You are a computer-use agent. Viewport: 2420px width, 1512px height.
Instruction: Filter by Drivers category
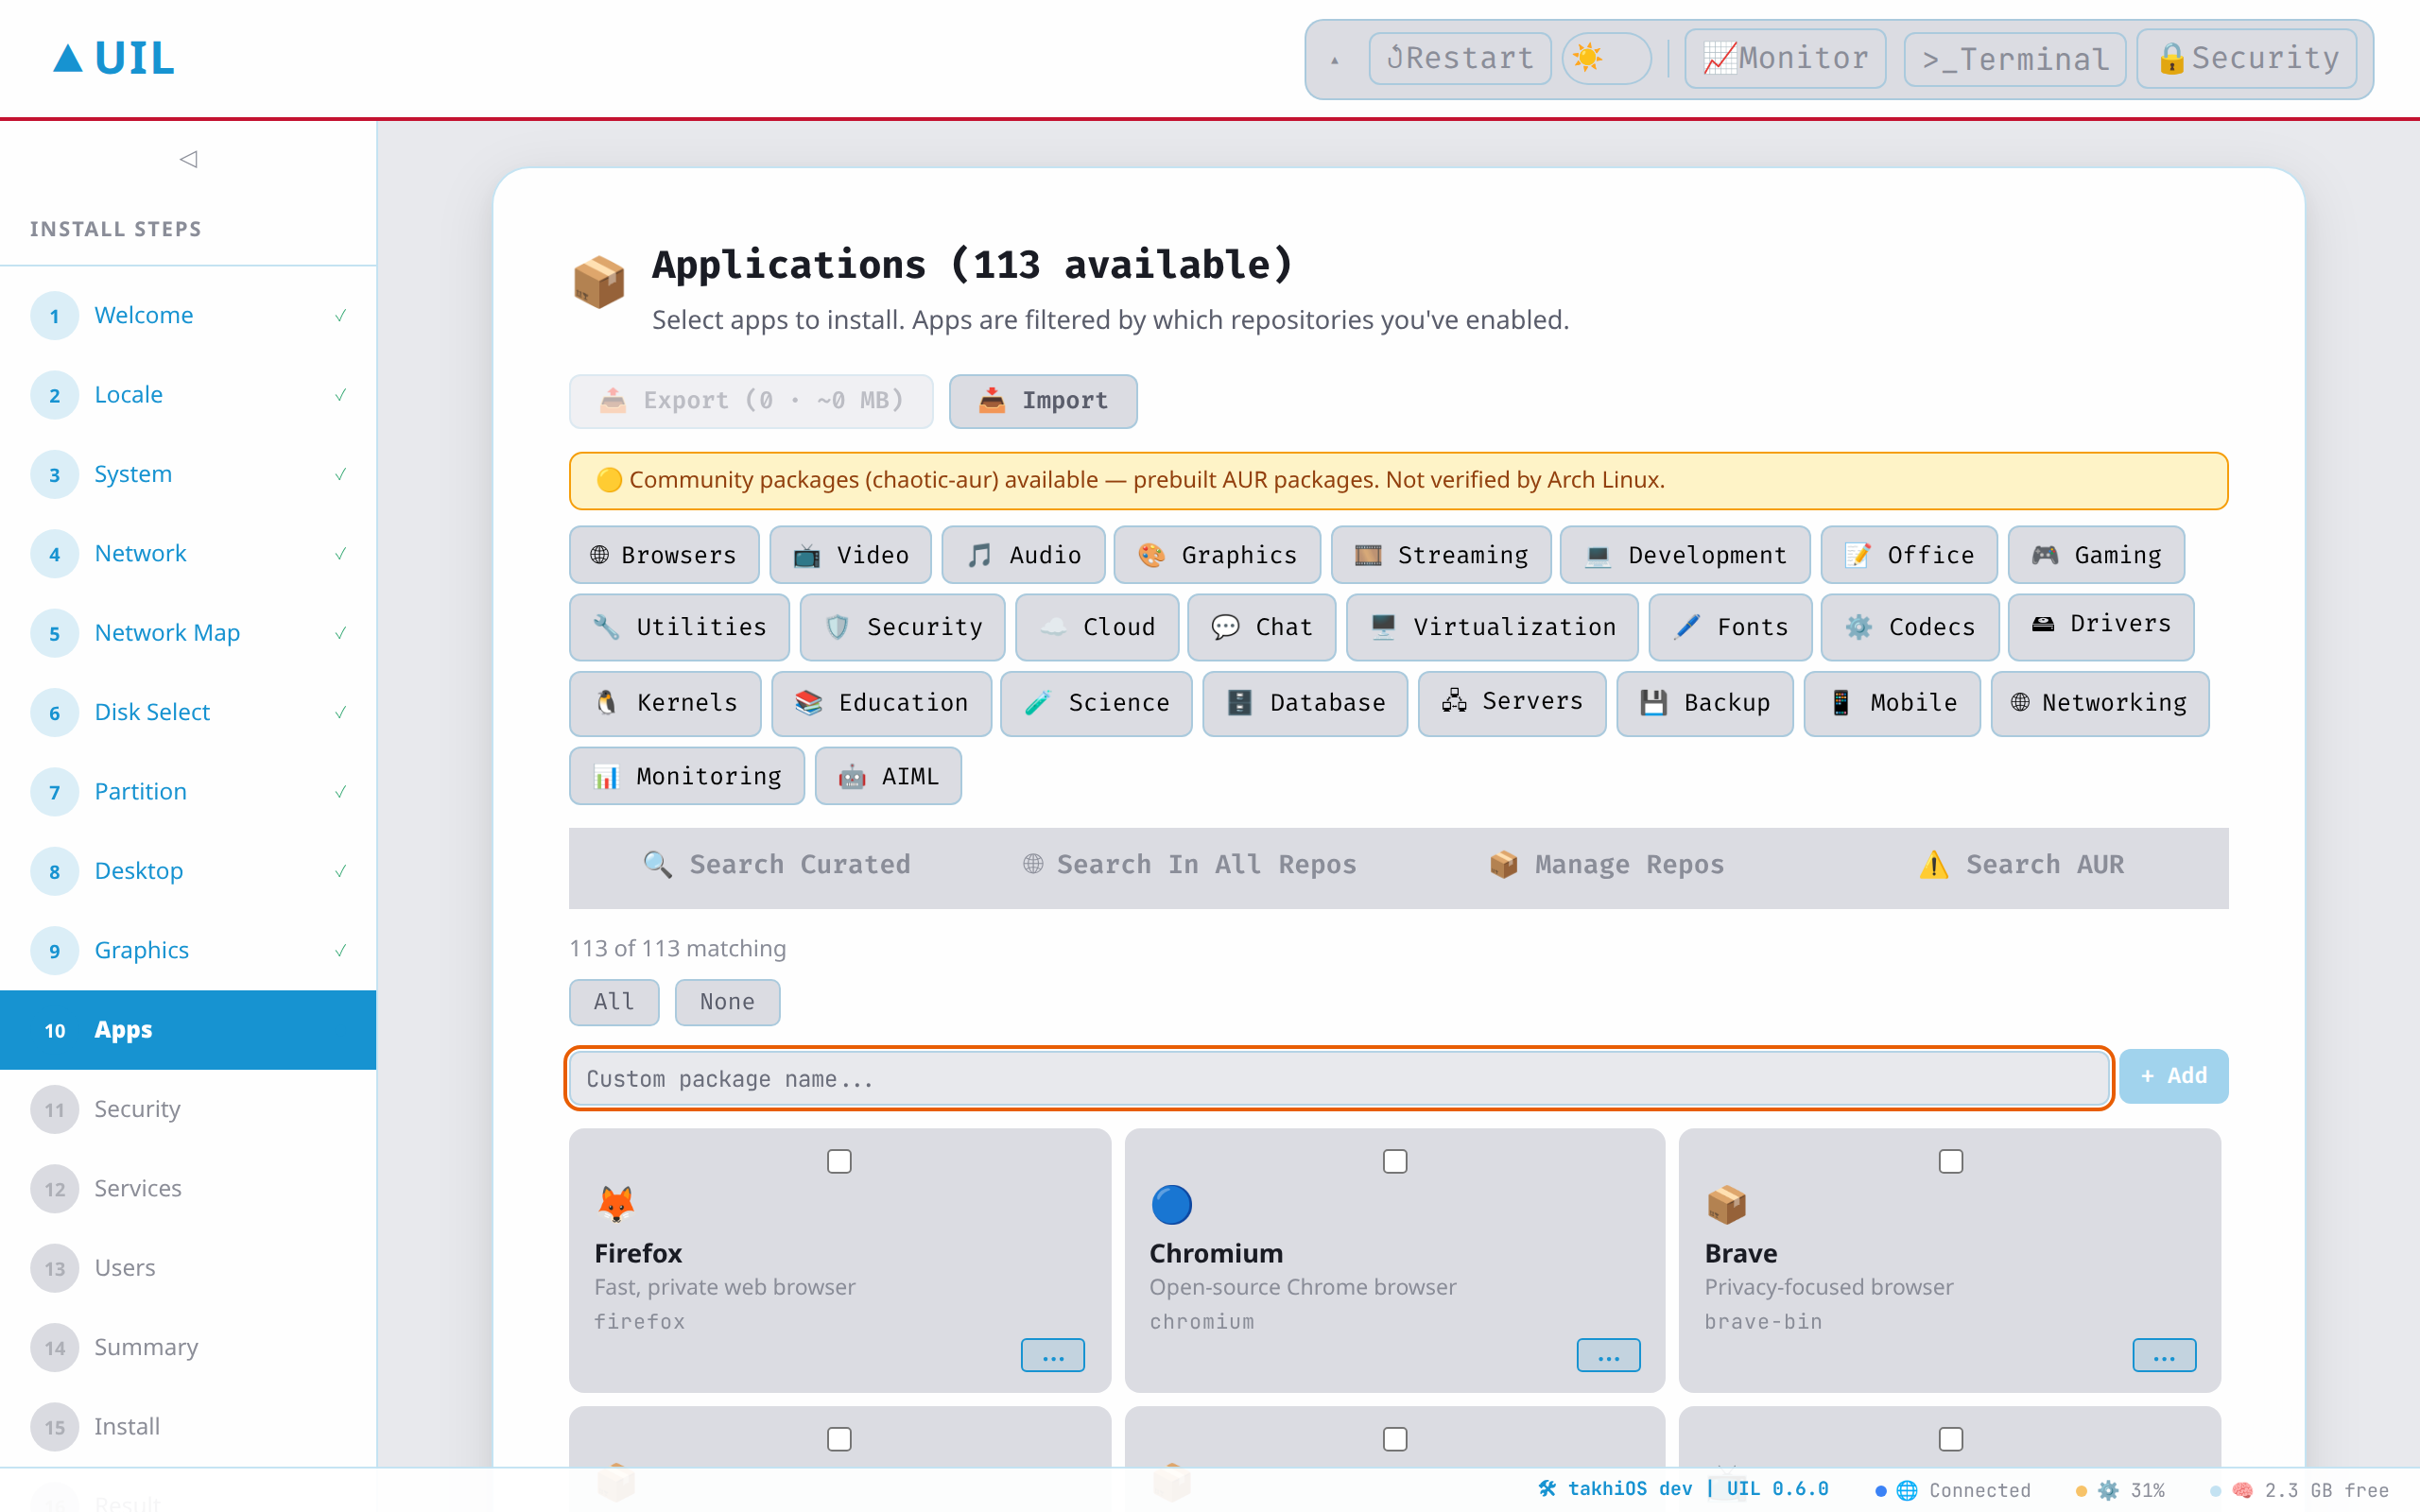[x=2101, y=627]
